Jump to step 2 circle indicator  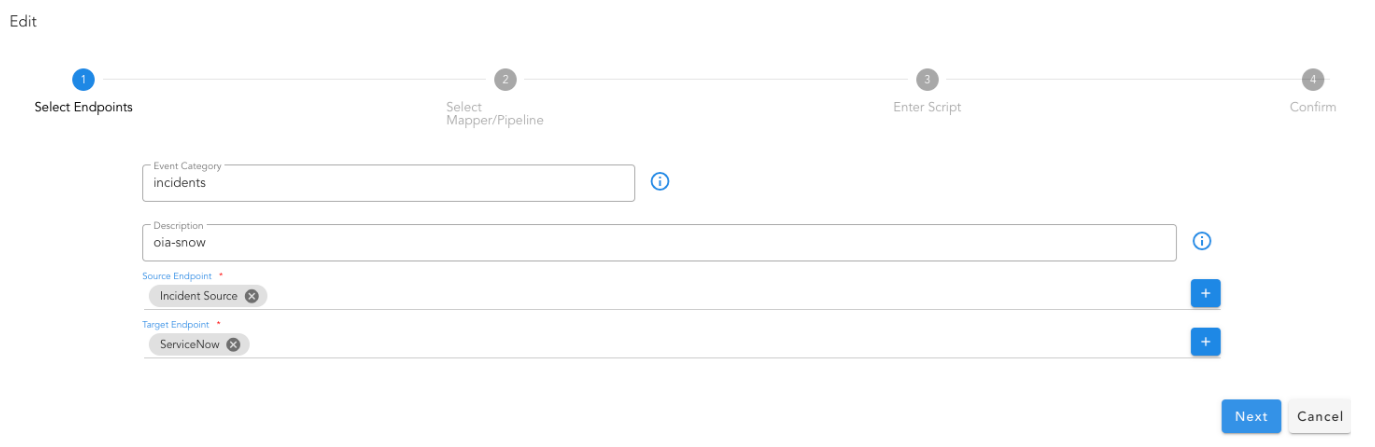coord(505,80)
